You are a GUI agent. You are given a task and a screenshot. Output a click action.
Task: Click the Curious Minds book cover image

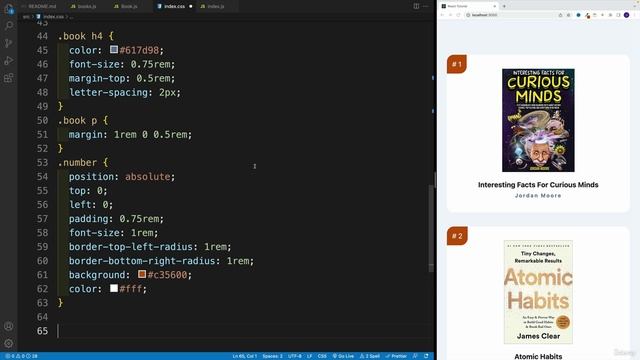[x=538, y=120]
